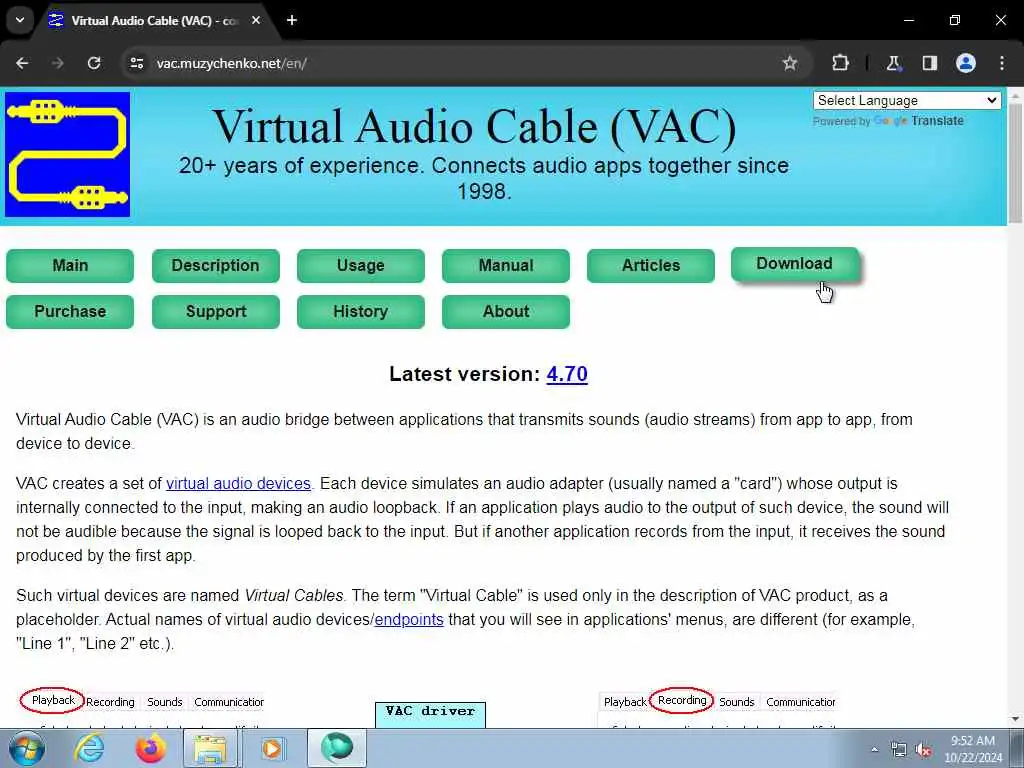Toggle the browser side panel icon
Screen dimensions: 1024x768
(929, 63)
